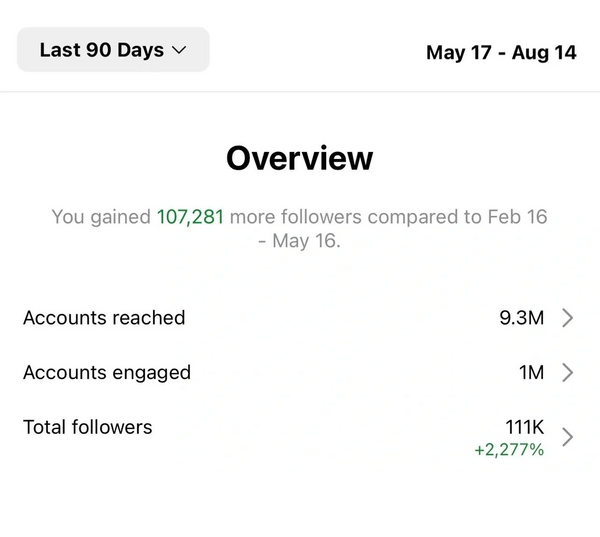600x537 pixels.
Task: Click the Overview heading
Action: point(299,158)
